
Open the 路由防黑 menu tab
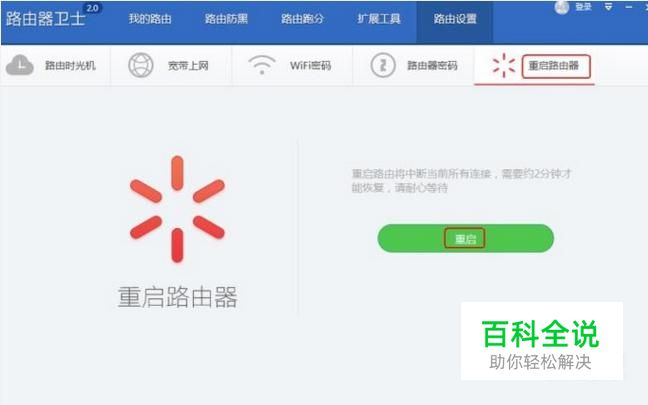(x=226, y=19)
